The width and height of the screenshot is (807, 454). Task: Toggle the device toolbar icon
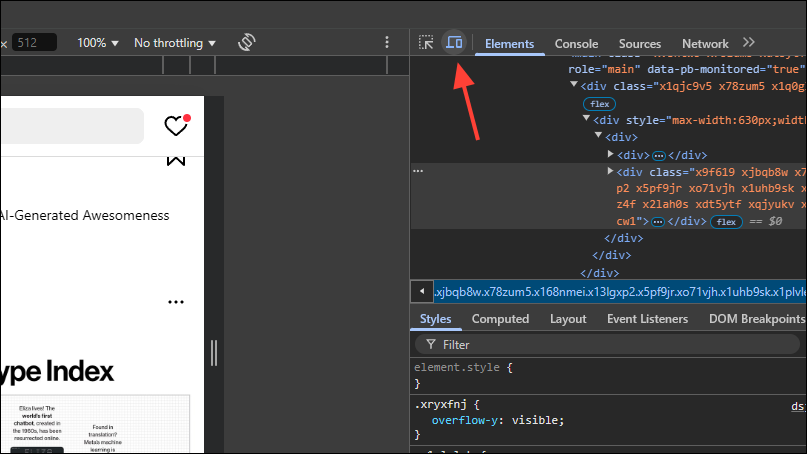454,43
